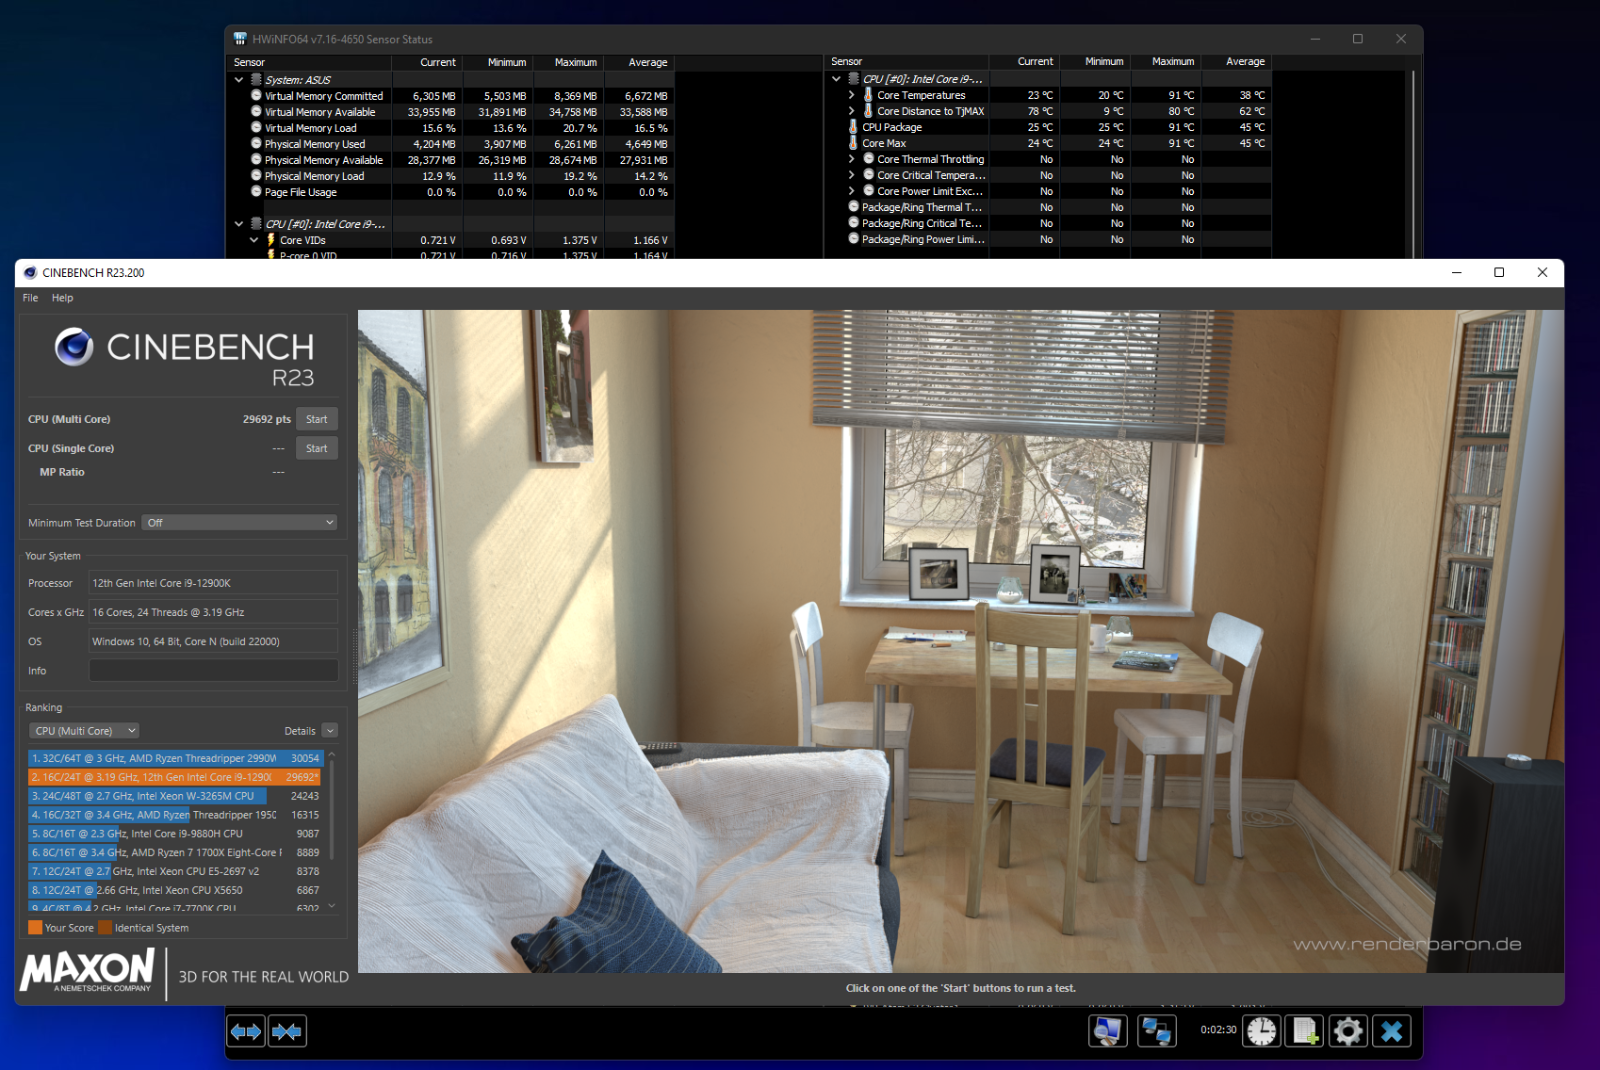Toggle the Details arrow in Ranking
This screenshot has width=1600, height=1070.
[x=330, y=731]
